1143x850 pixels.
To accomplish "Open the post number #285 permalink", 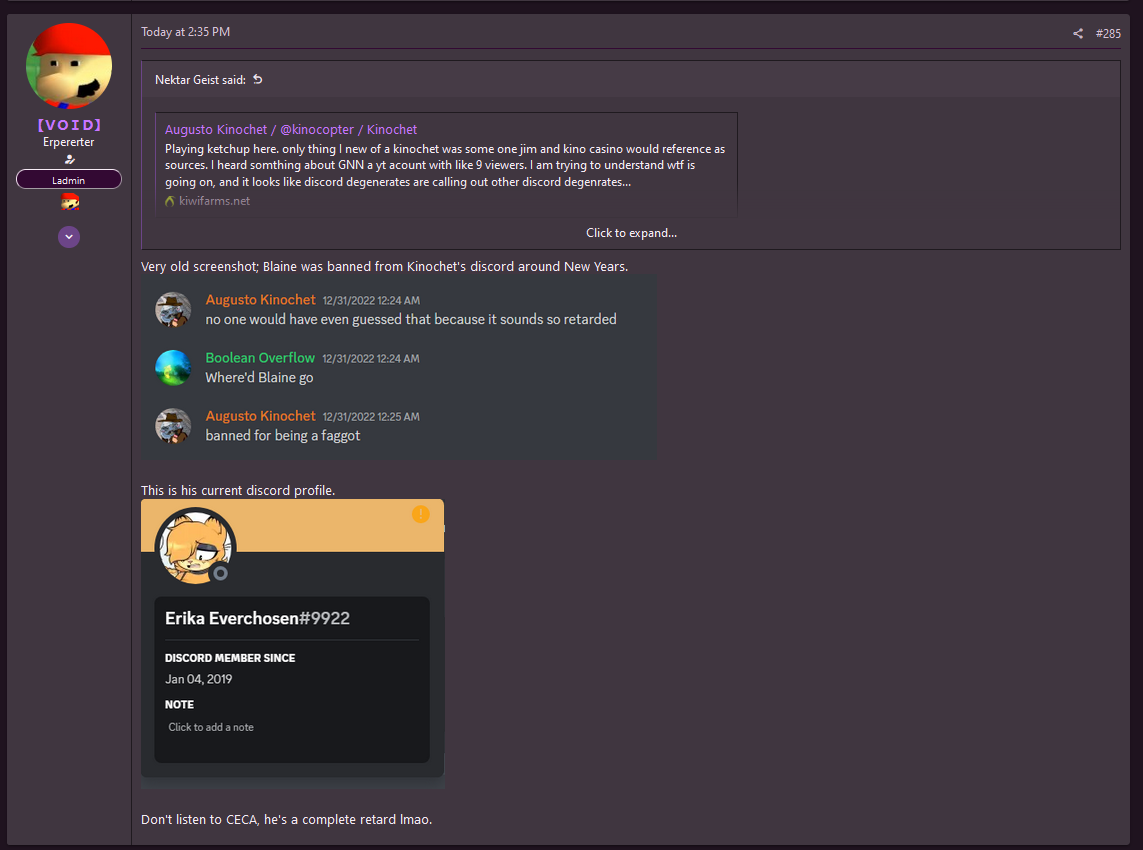I will coord(1107,34).
